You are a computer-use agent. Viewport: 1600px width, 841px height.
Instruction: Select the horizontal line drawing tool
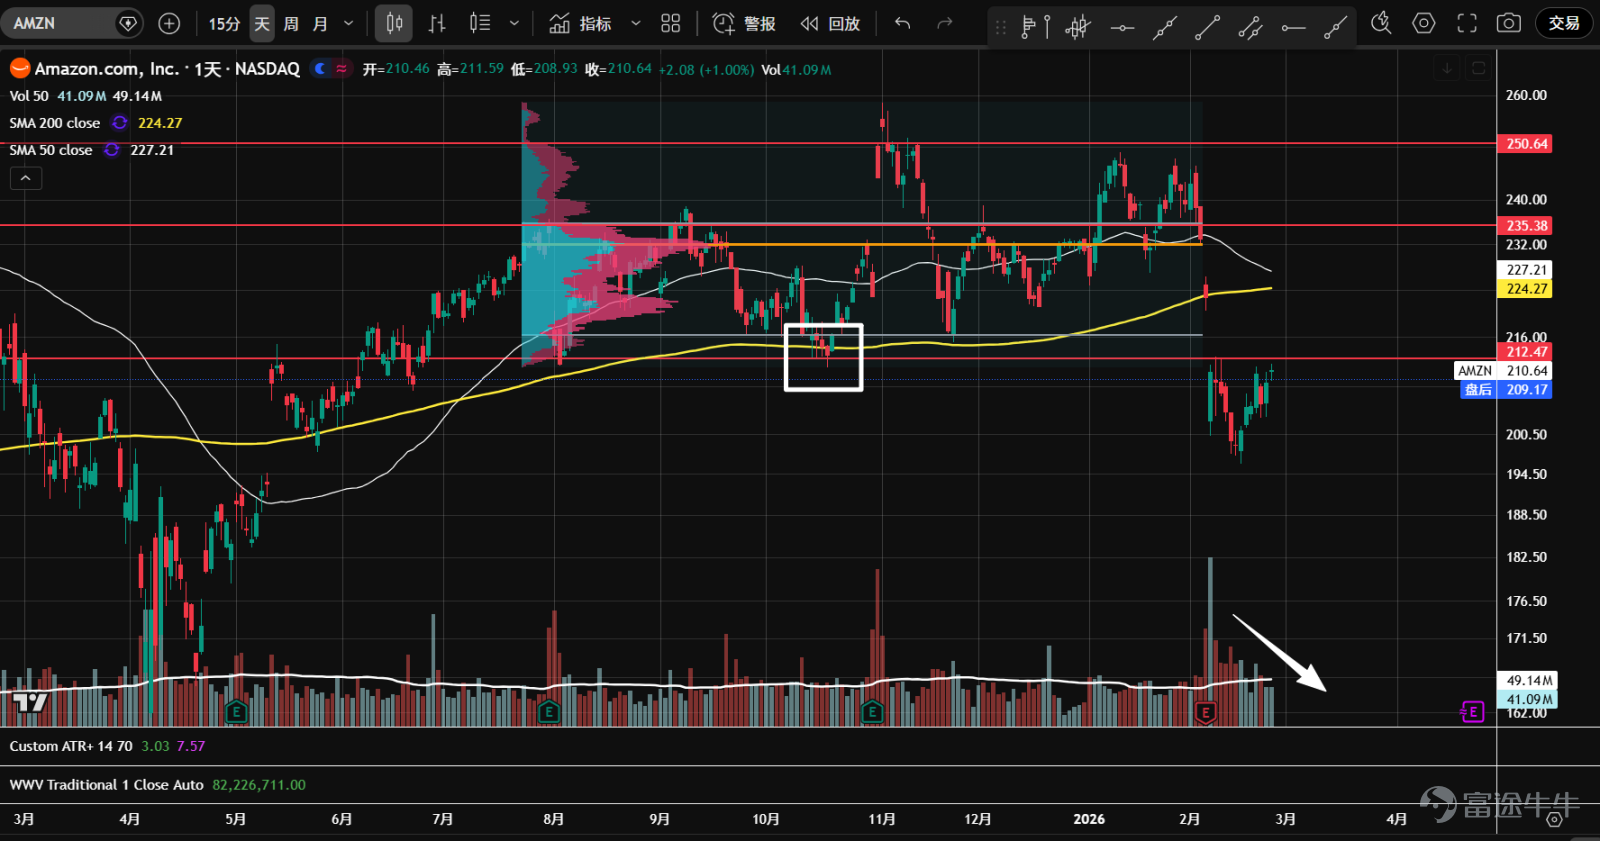tap(1122, 27)
